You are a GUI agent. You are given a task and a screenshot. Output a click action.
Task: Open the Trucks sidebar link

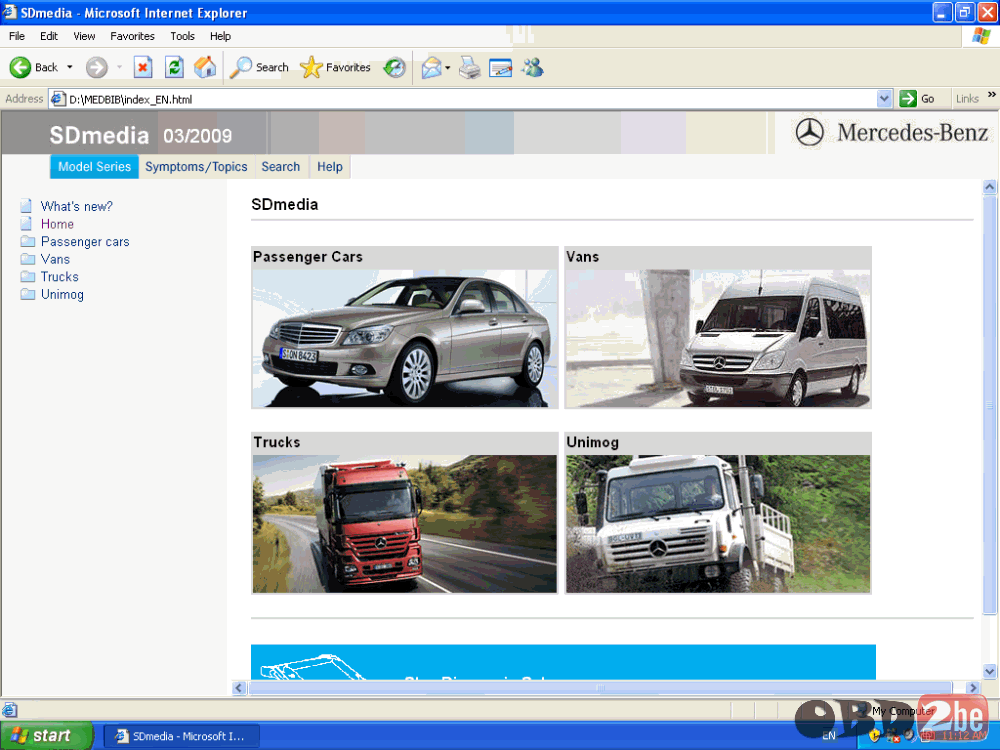tap(59, 276)
